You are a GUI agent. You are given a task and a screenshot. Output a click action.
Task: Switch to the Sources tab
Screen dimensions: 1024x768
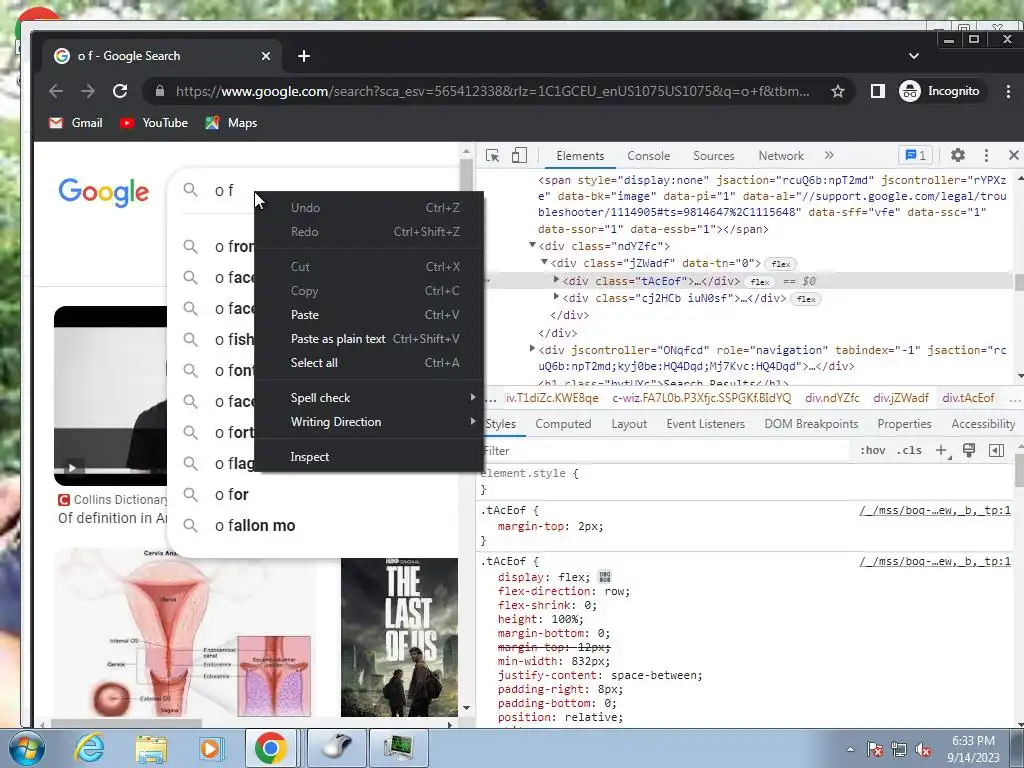click(x=714, y=155)
